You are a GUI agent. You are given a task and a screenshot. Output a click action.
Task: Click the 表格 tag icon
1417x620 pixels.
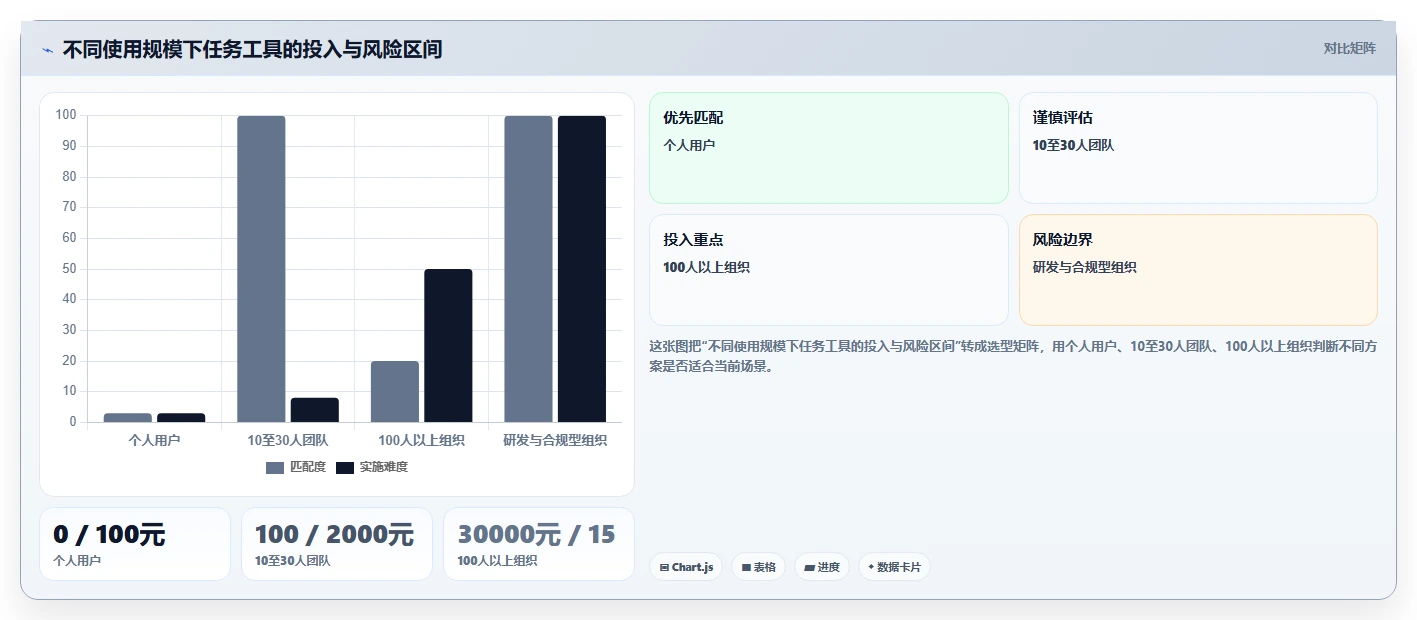(746, 567)
